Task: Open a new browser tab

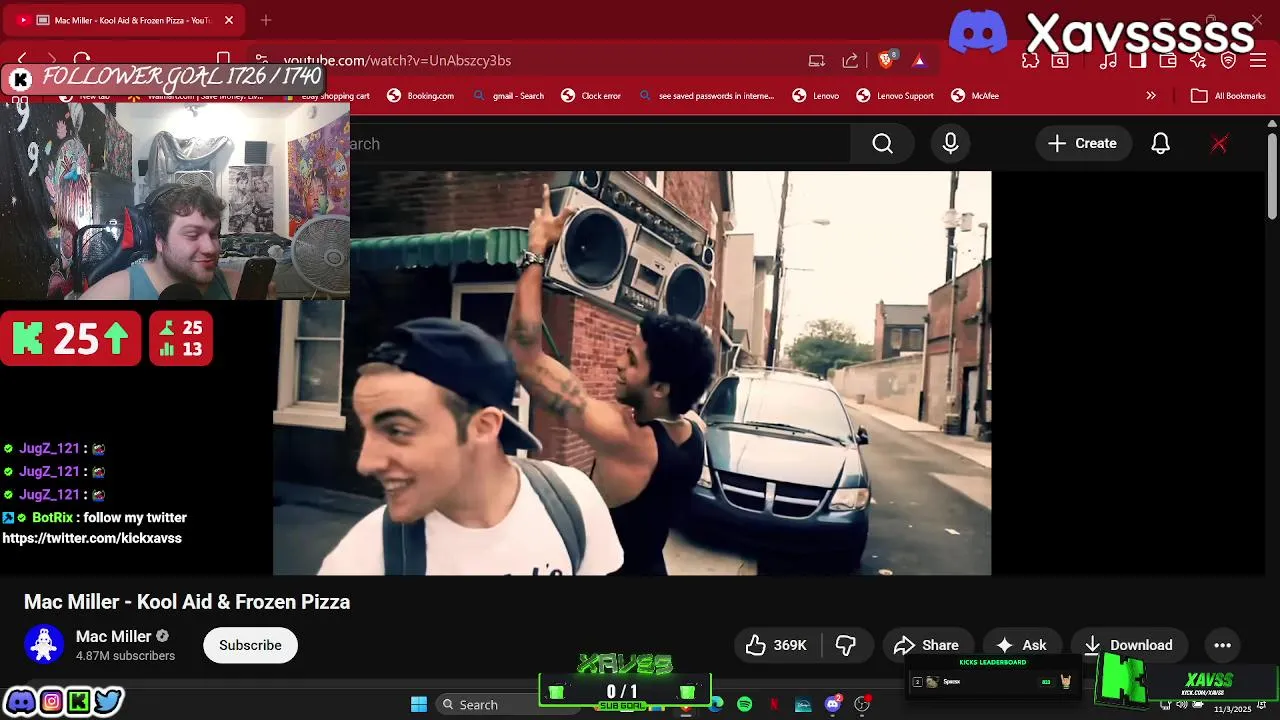Action: point(266,20)
